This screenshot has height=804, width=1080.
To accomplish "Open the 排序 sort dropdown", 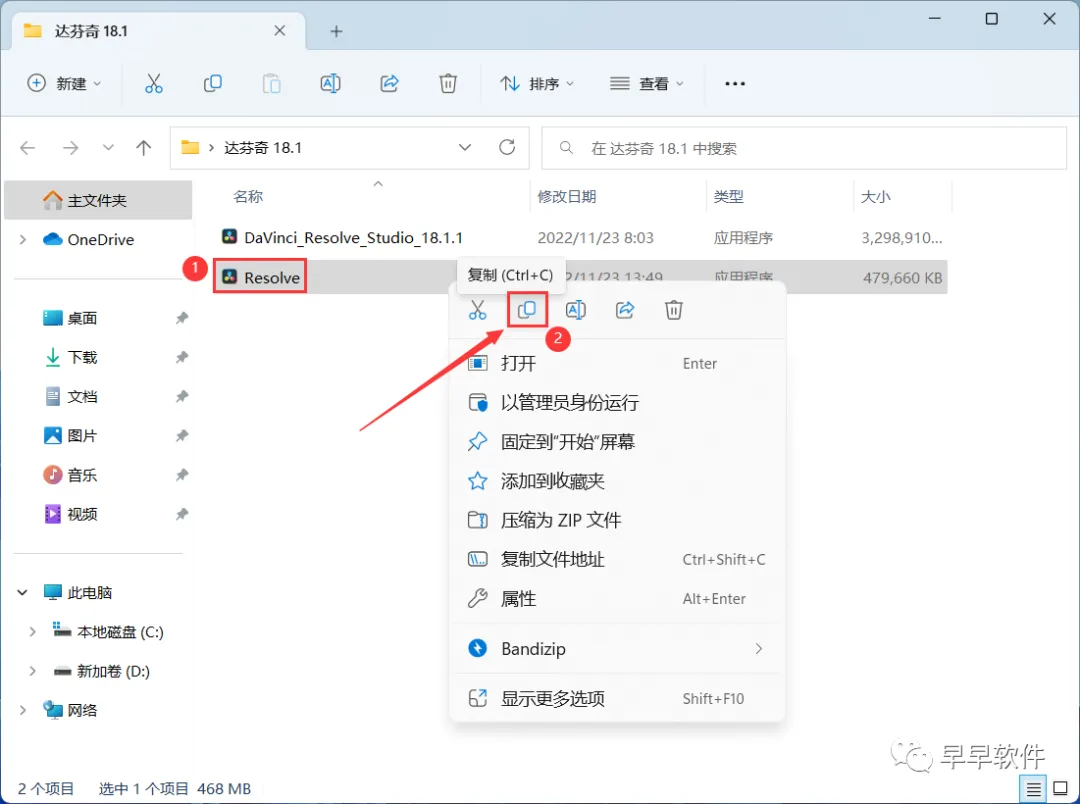I will coord(537,83).
